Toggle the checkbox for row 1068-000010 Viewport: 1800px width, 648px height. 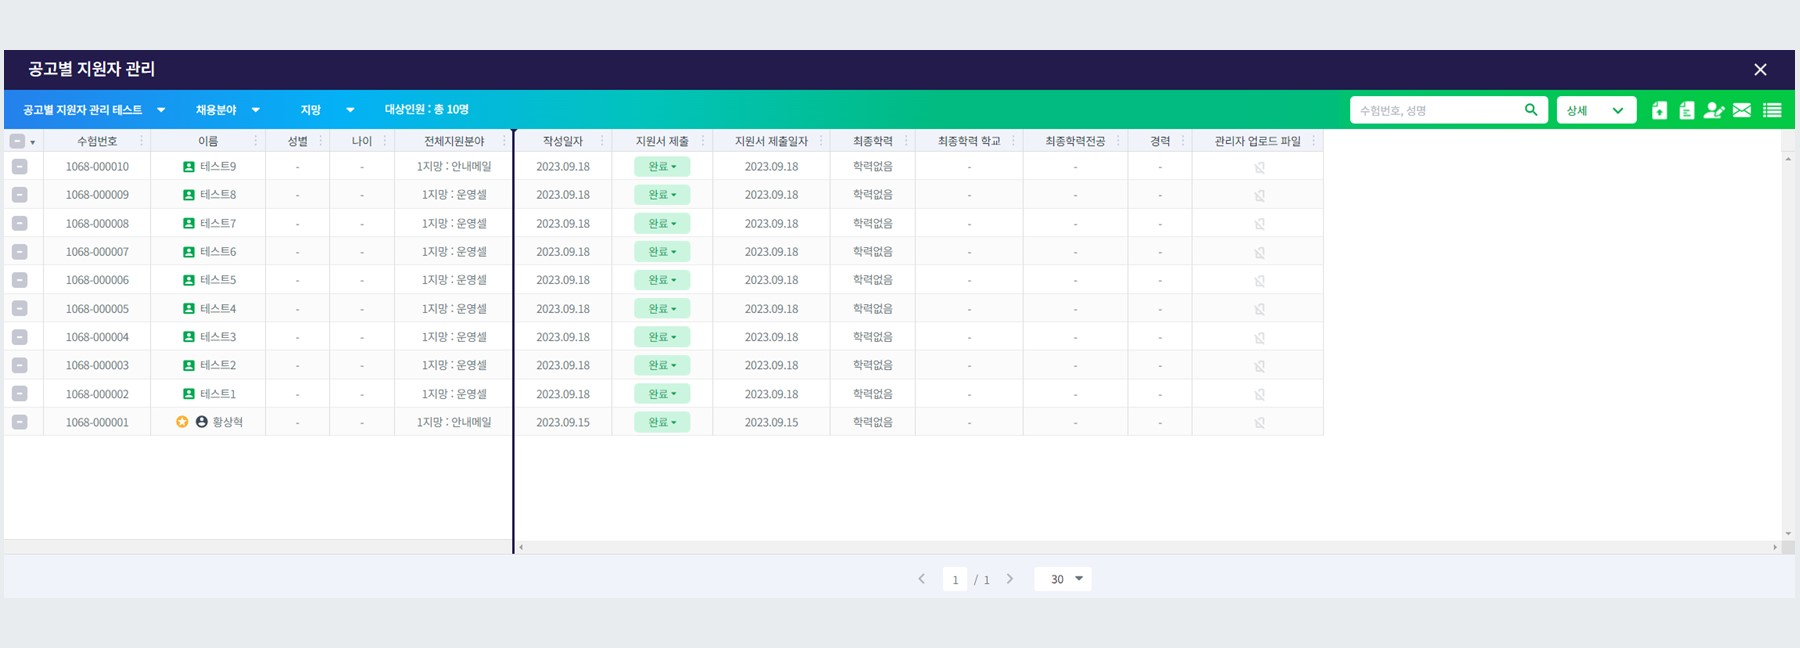(x=20, y=166)
